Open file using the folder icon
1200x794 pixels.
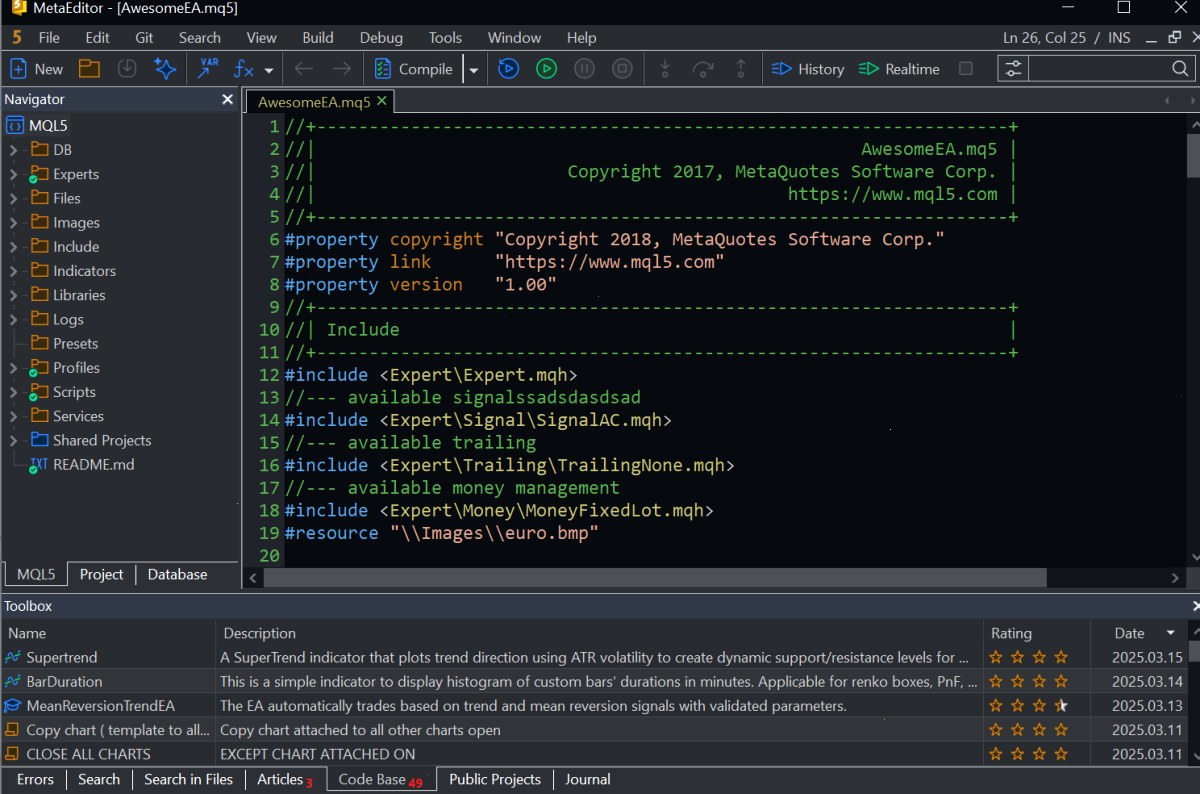pos(90,69)
